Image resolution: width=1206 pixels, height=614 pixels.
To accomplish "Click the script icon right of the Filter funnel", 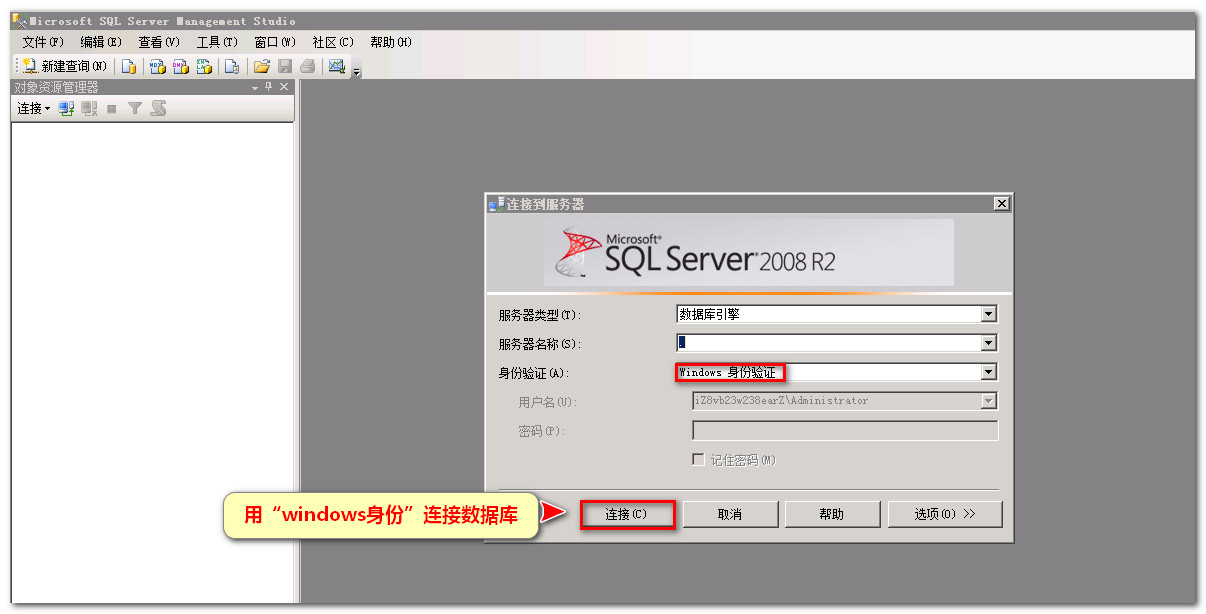I will click(158, 108).
